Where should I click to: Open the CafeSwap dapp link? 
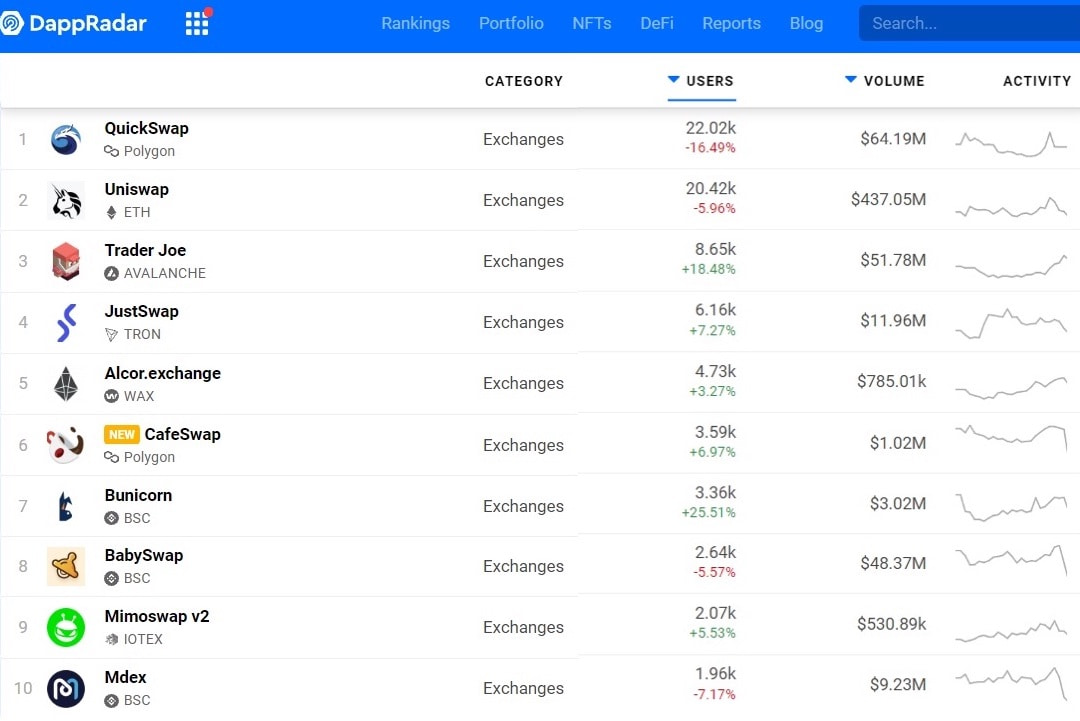click(182, 435)
